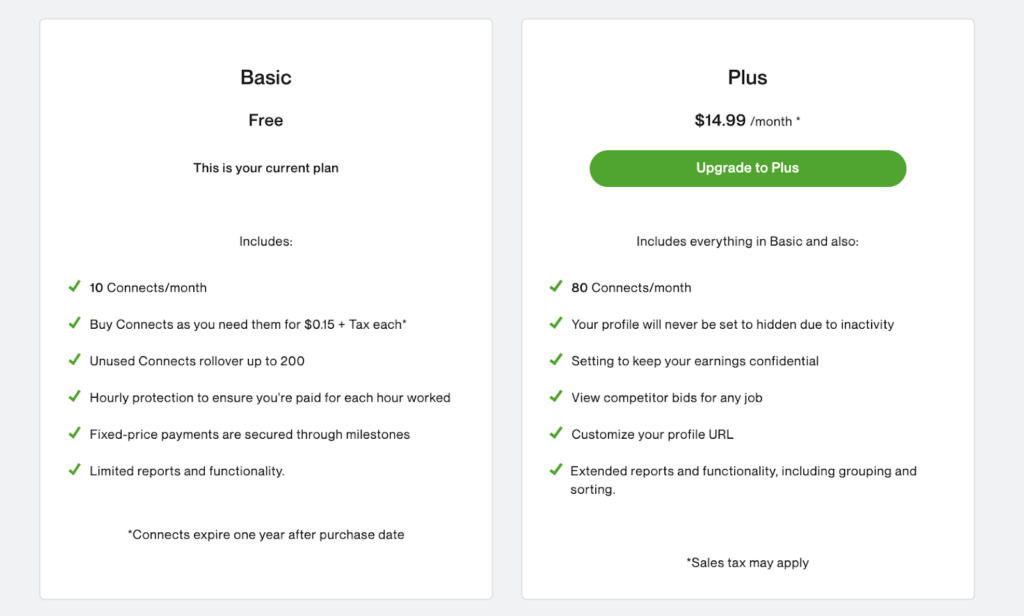Select the Plus plan heading

coord(748,77)
